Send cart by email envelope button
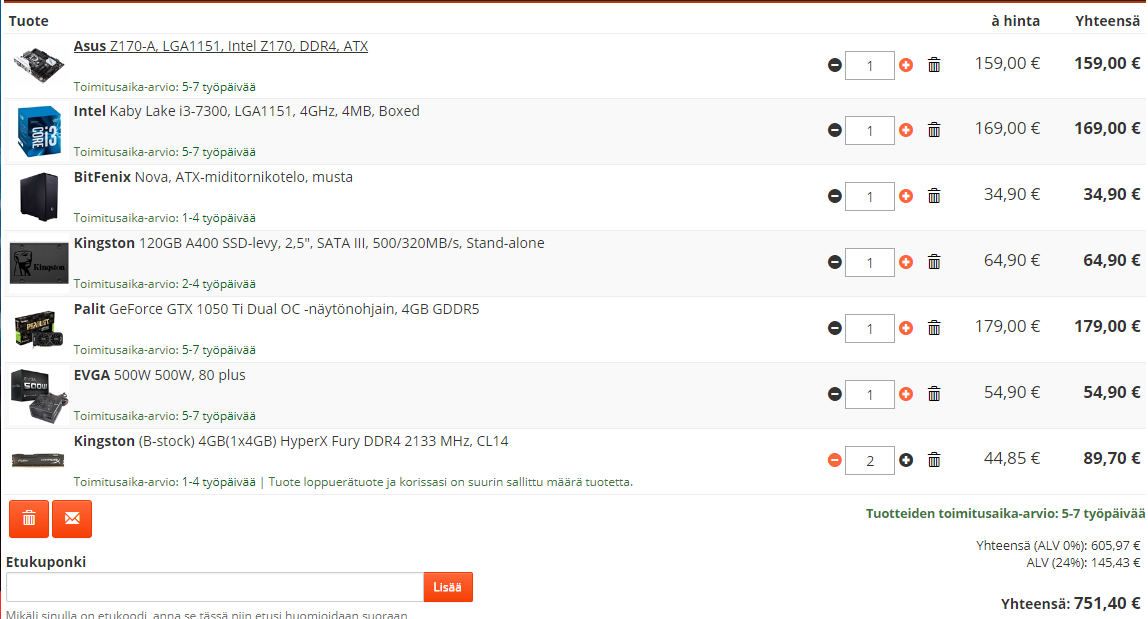The height and width of the screenshot is (619, 1148). [72, 519]
